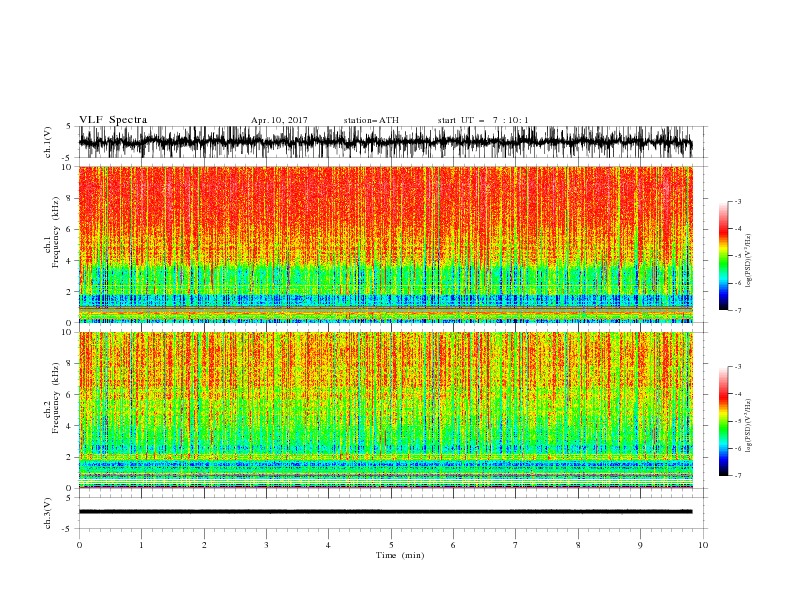Click the "1" tick on the time axis
The height and width of the screenshot is (612, 792).
coord(141,545)
